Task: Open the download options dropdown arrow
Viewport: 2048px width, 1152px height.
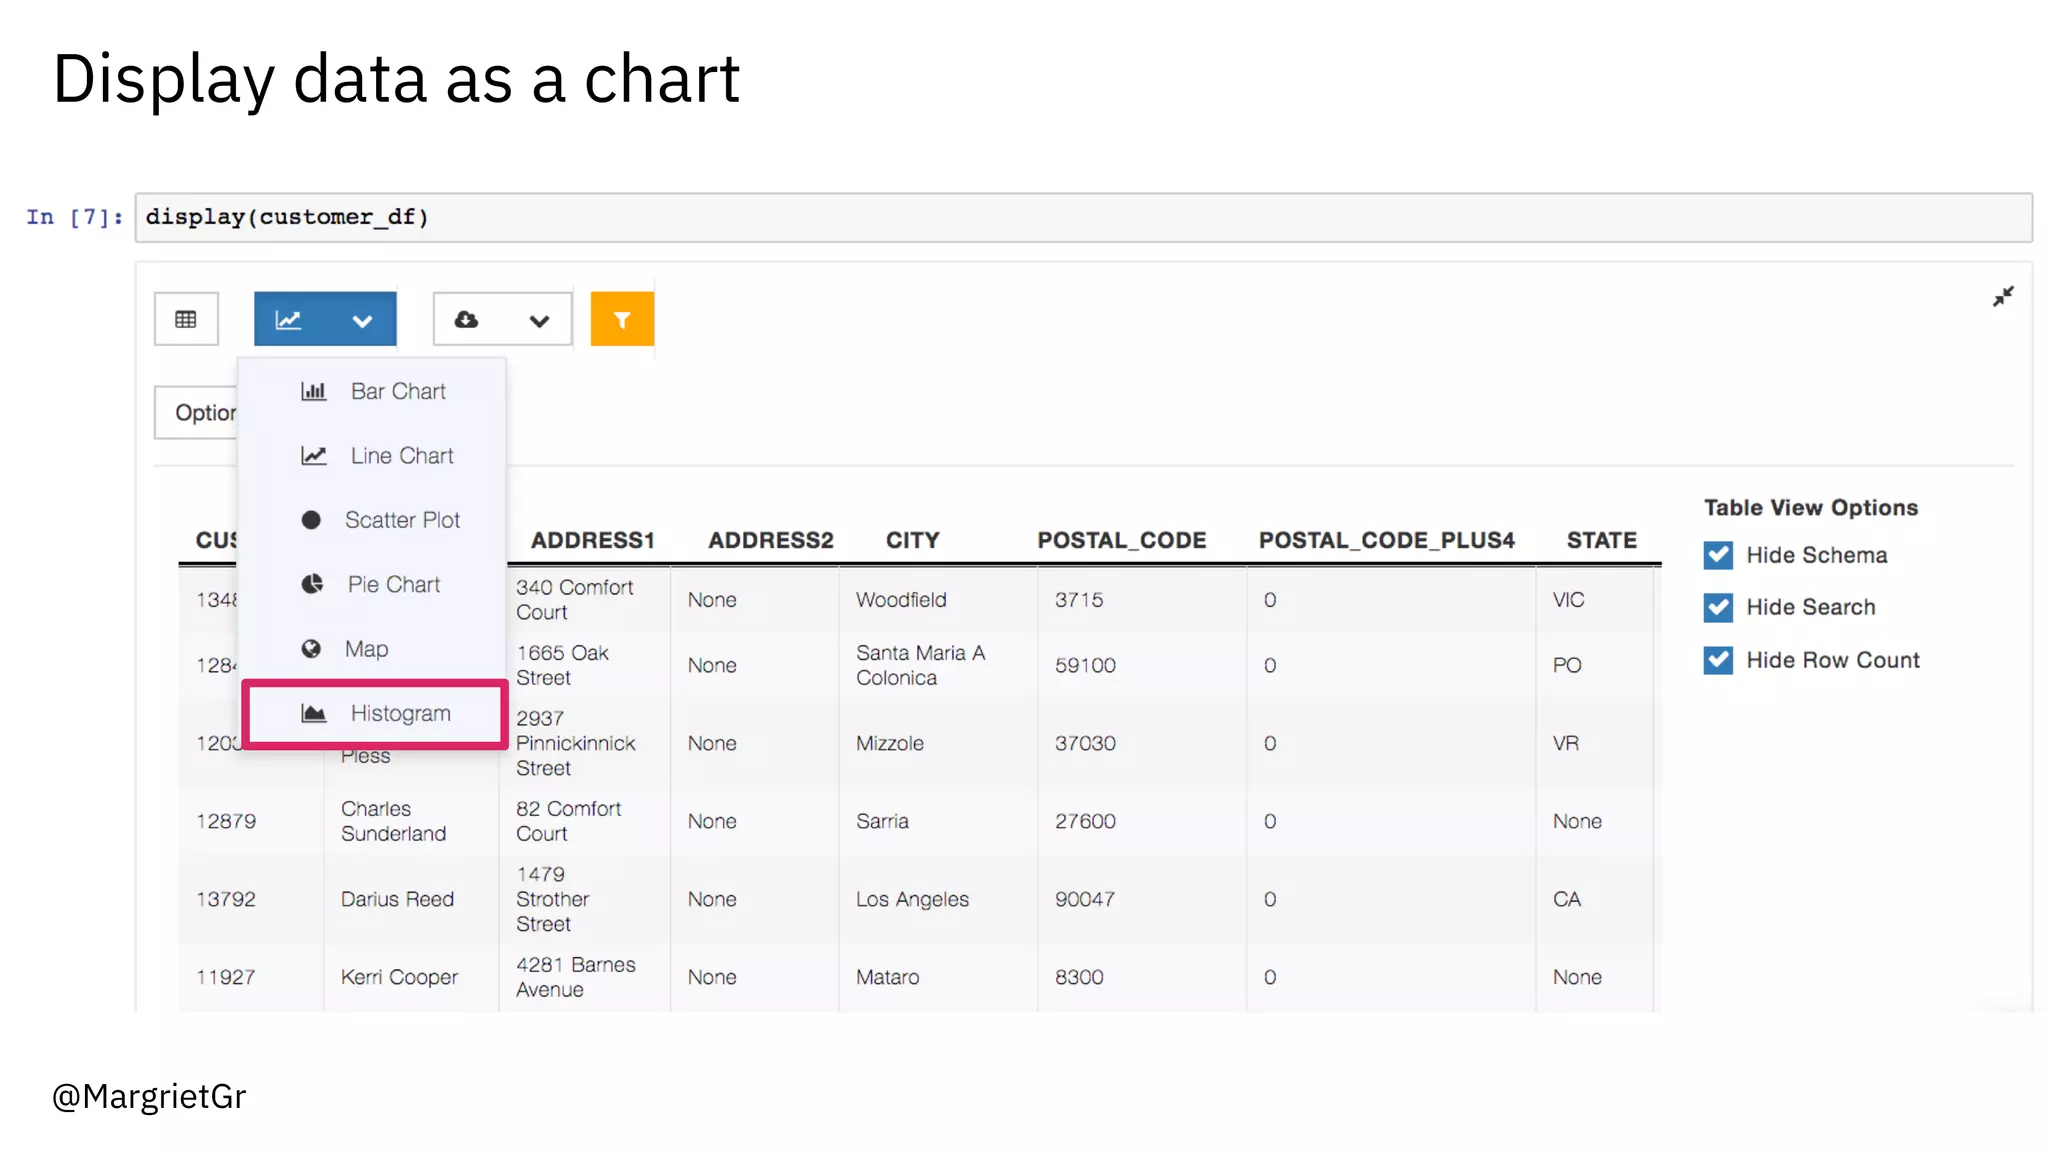Action: (x=539, y=321)
